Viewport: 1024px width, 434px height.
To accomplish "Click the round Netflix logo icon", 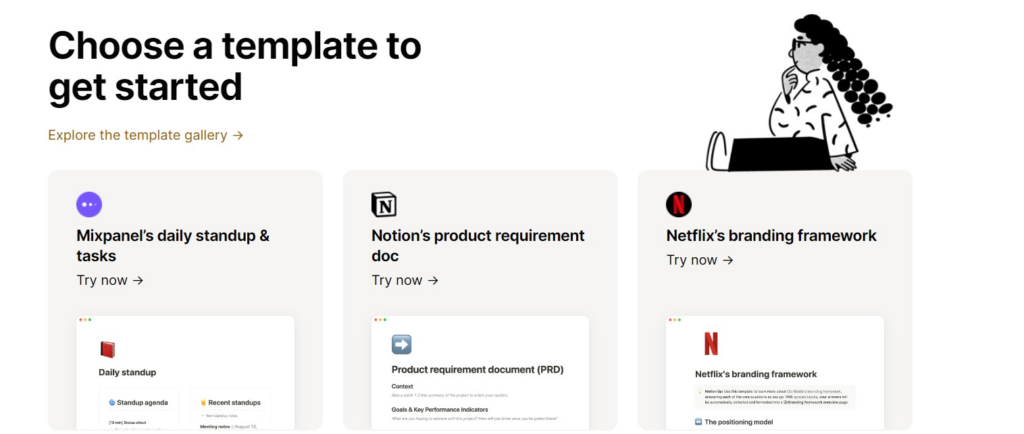I will [x=679, y=204].
